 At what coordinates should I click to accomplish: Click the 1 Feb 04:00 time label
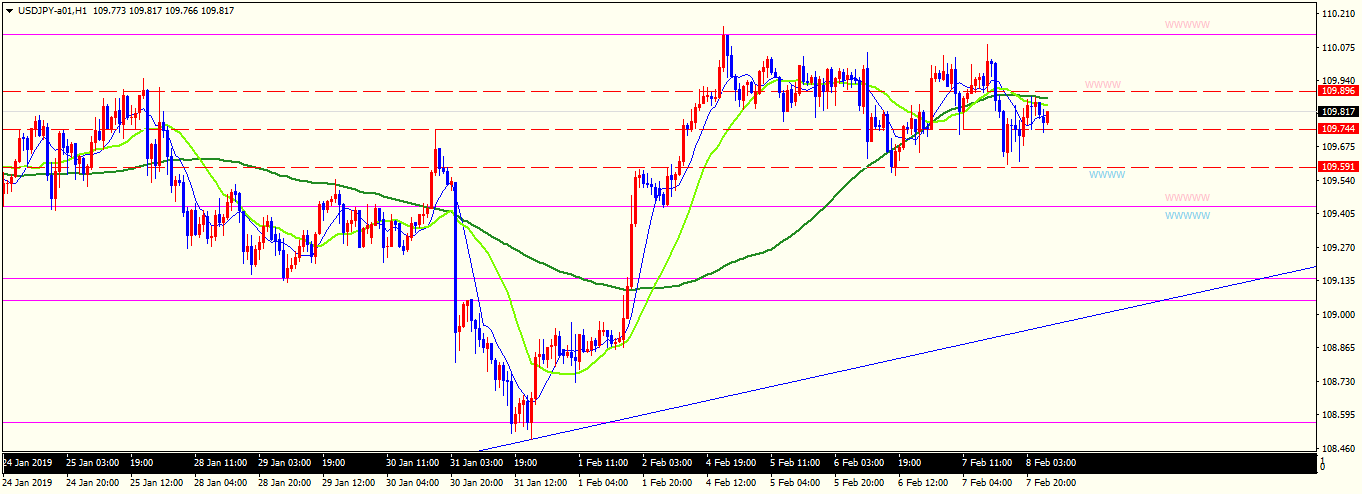603,482
